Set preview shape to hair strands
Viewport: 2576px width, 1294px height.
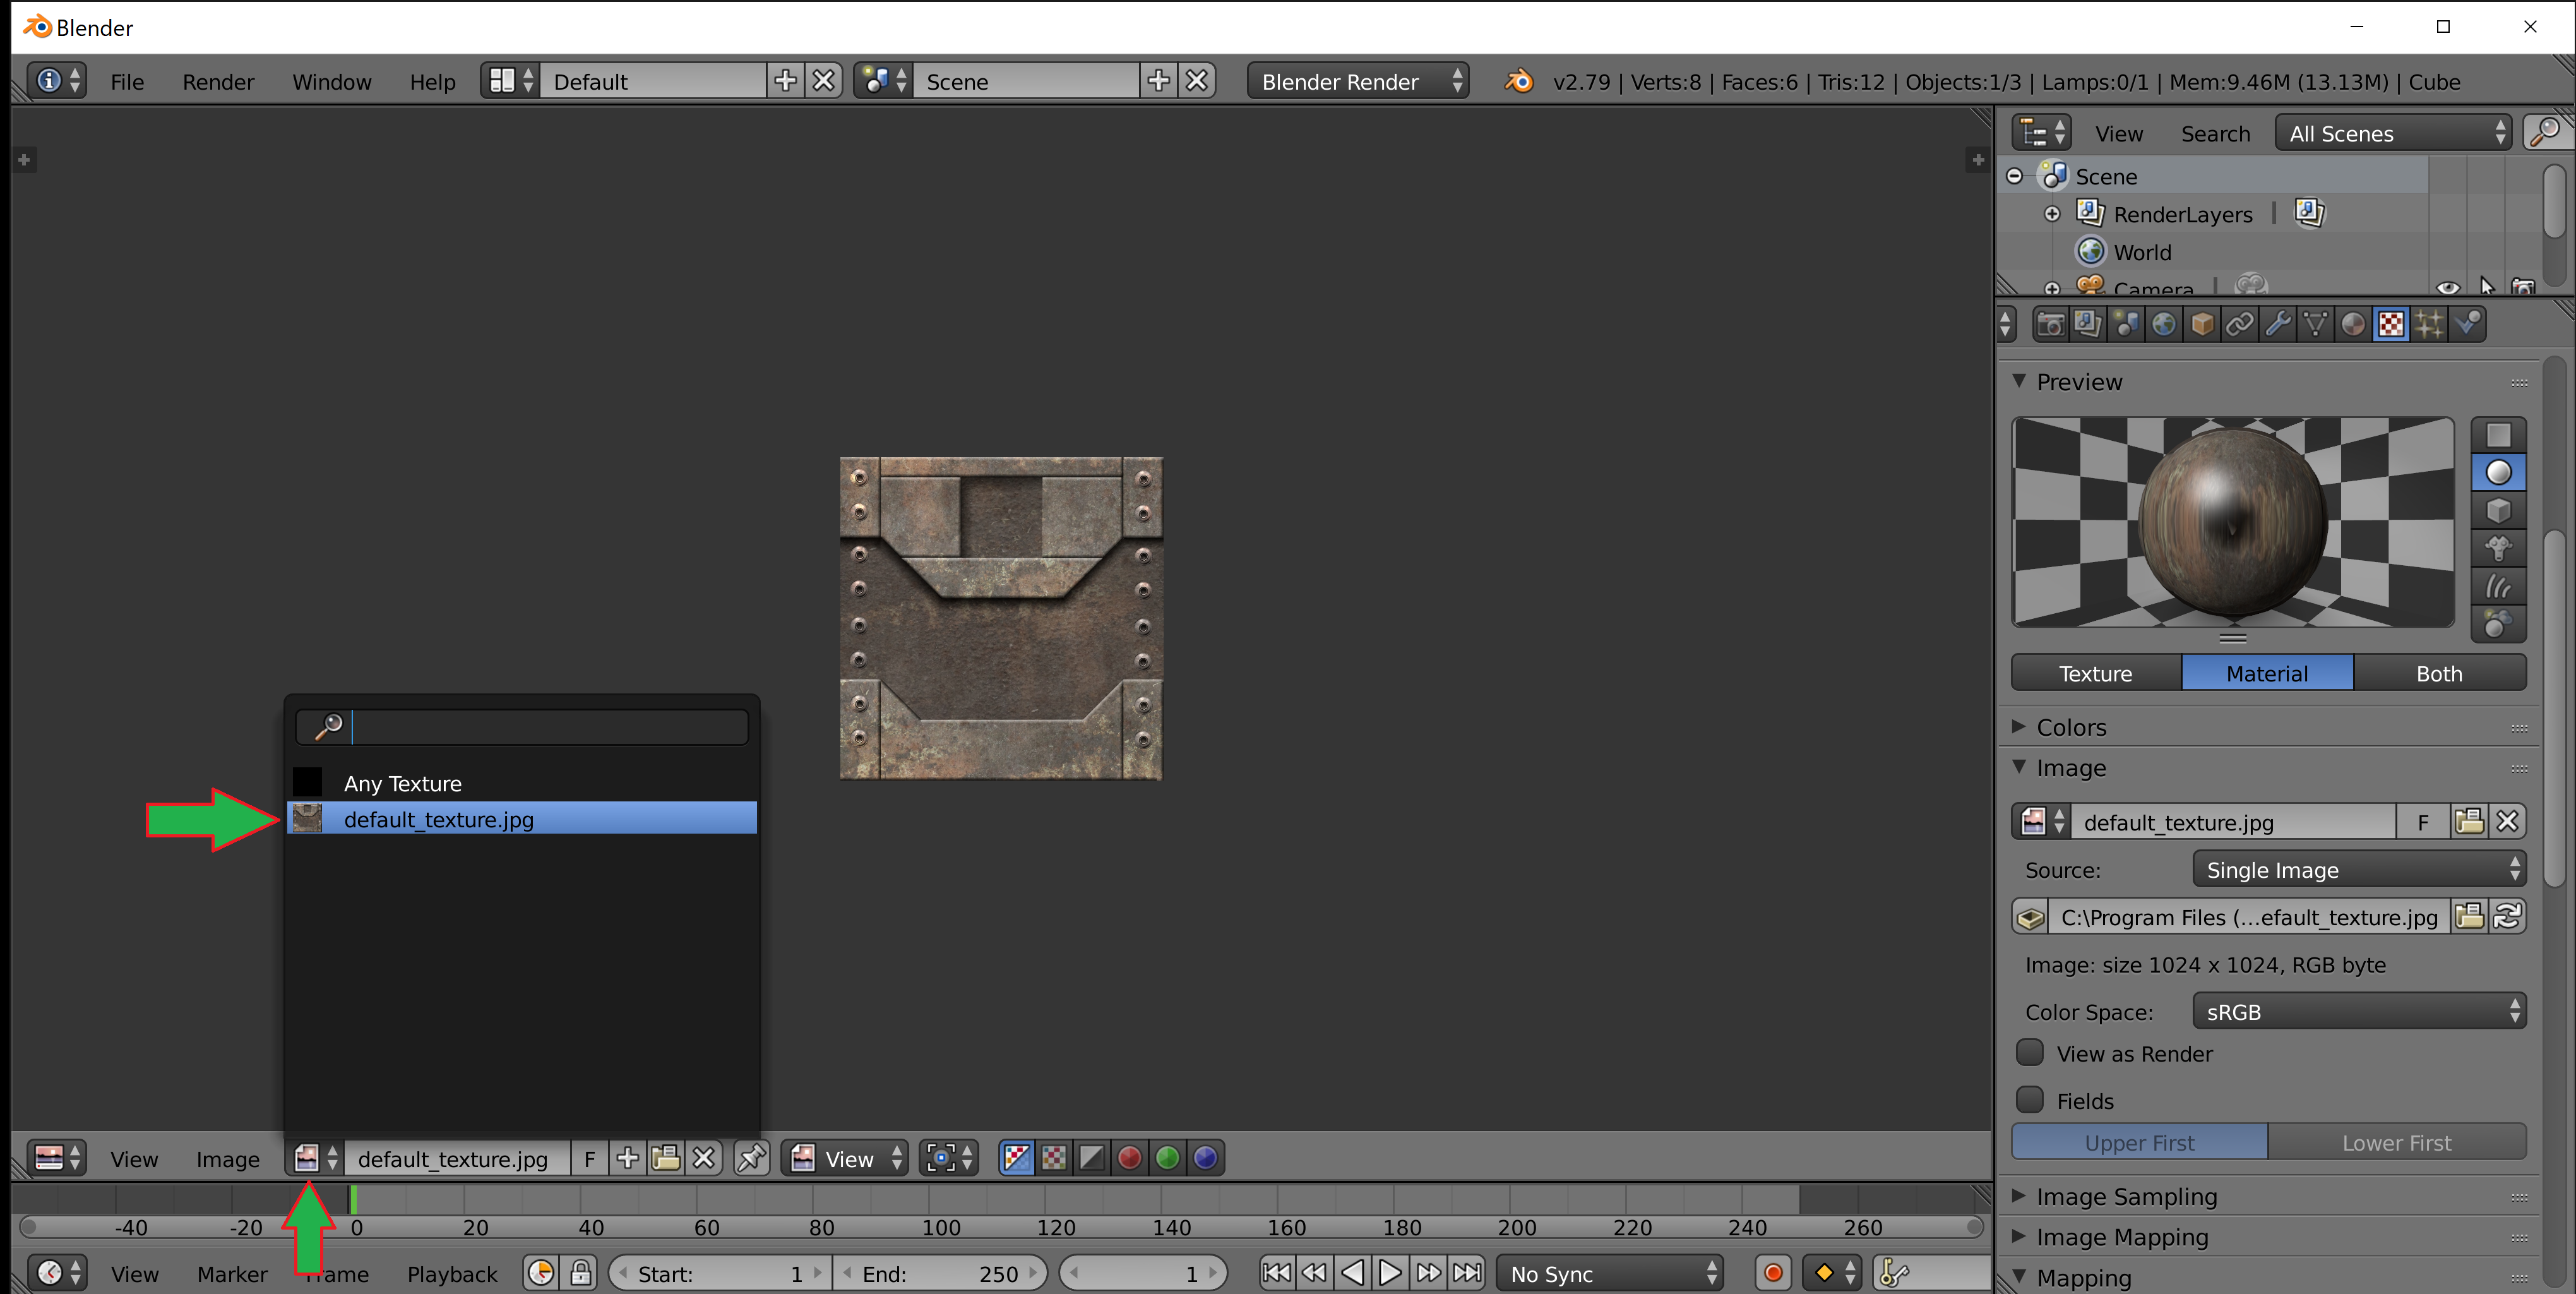pyautogui.click(x=2498, y=587)
